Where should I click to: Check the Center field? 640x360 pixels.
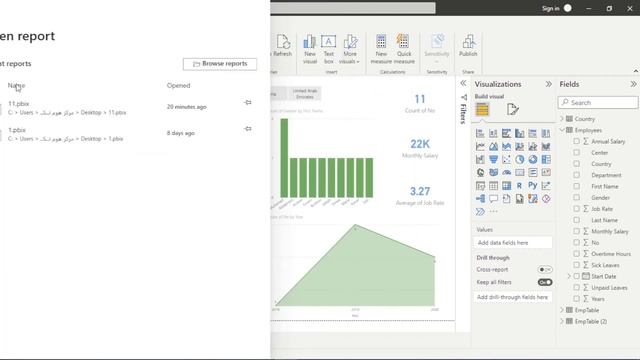coord(576,152)
